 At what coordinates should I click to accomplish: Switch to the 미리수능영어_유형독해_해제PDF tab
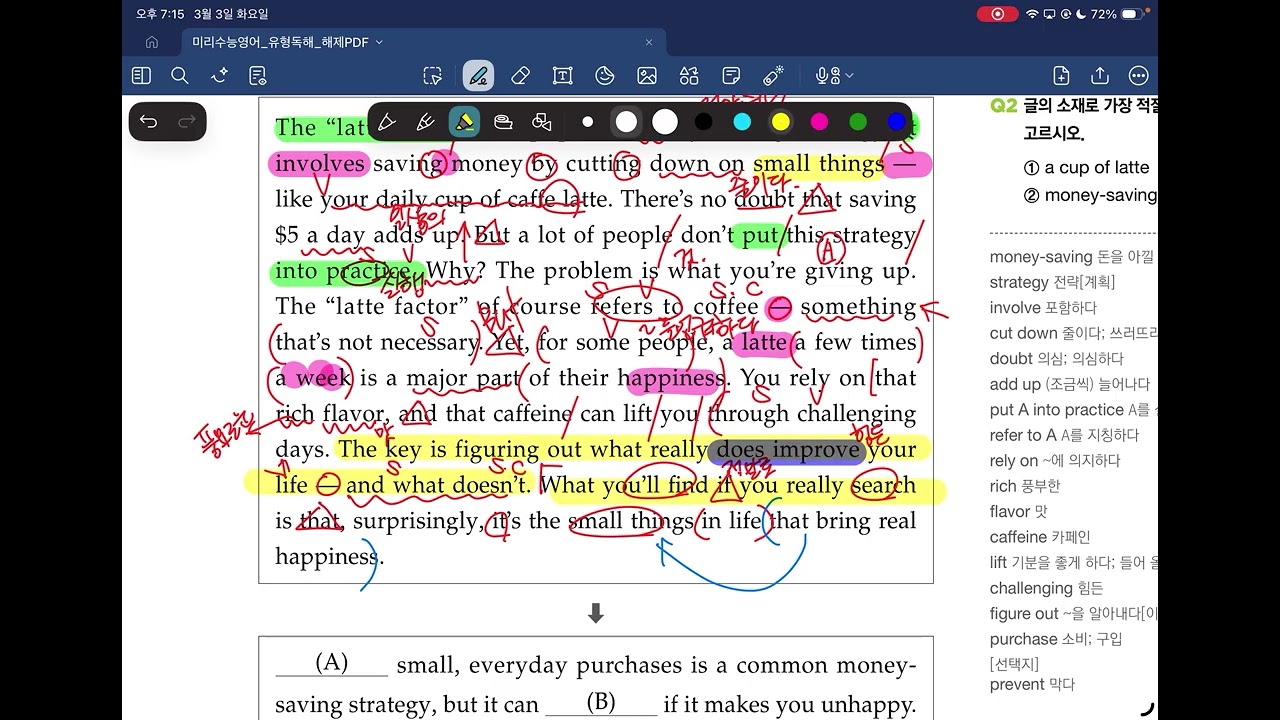[280, 42]
